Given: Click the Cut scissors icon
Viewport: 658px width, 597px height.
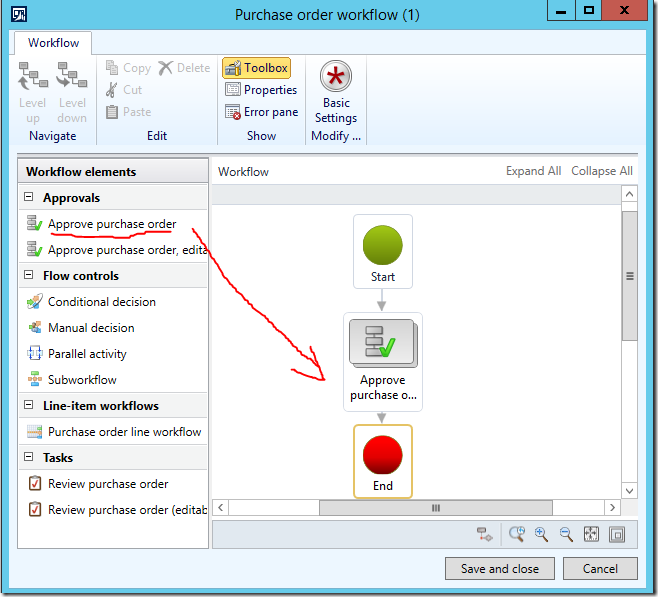Looking at the screenshot, I should [112, 90].
